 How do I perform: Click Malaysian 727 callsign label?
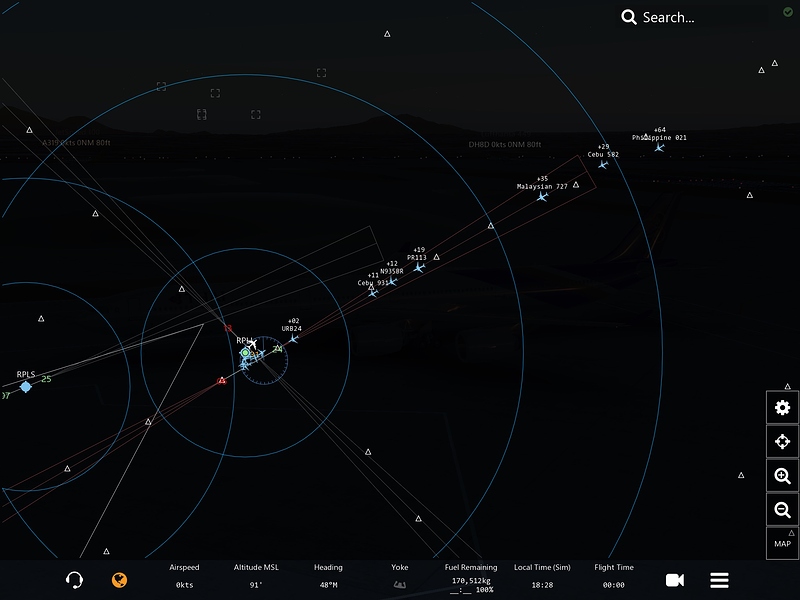[x=542, y=186]
